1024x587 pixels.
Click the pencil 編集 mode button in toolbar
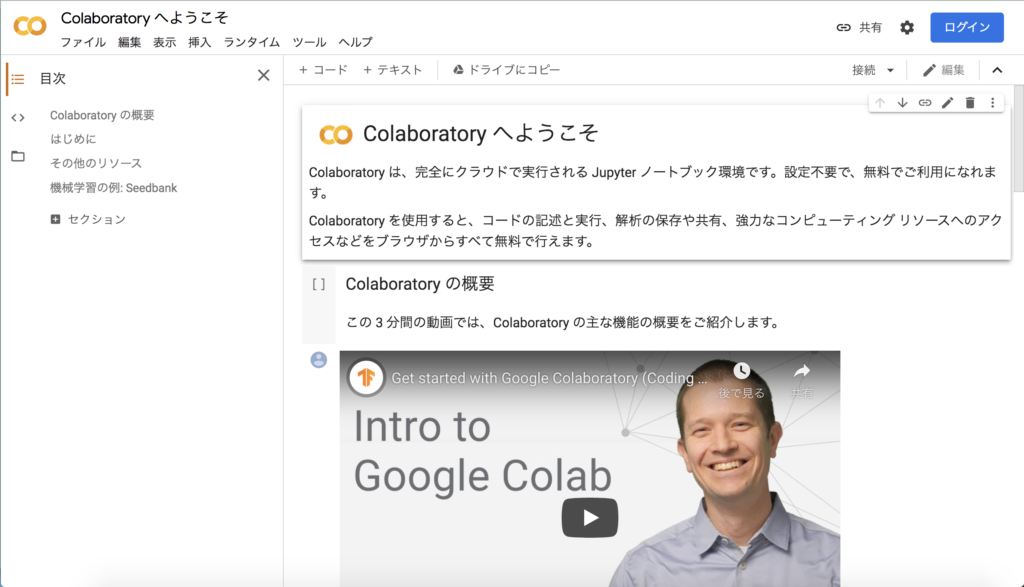click(944, 70)
